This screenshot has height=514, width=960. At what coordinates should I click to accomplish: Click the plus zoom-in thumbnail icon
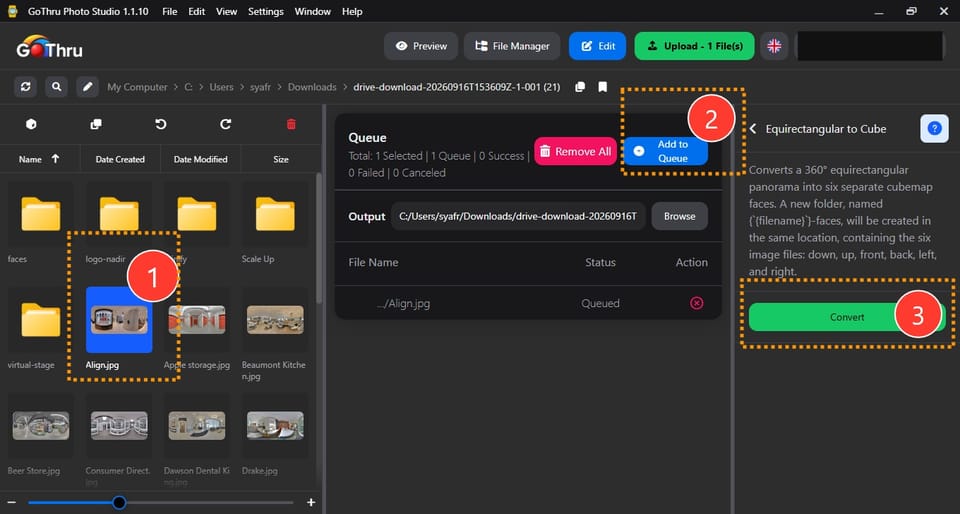coord(311,502)
